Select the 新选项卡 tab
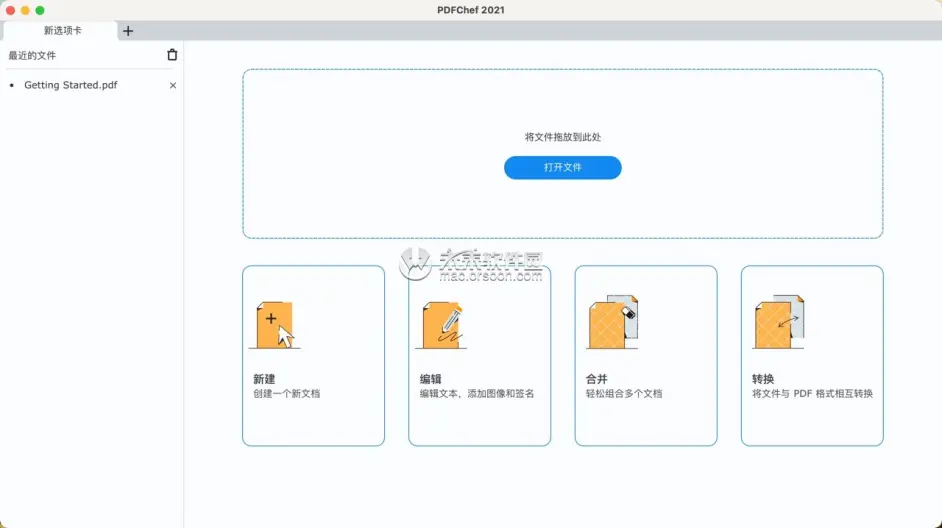The width and height of the screenshot is (942, 528). tap(62, 31)
